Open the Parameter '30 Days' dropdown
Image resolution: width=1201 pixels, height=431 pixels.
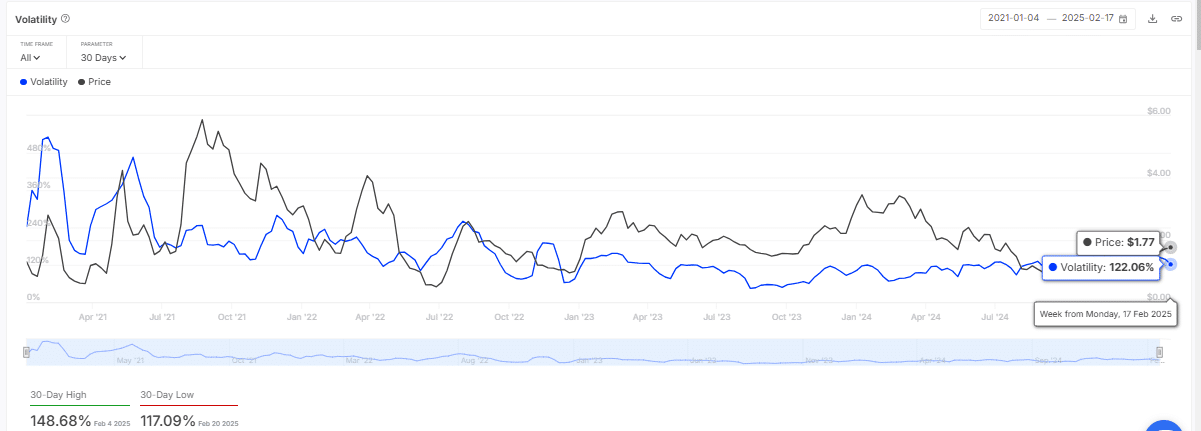coord(104,58)
